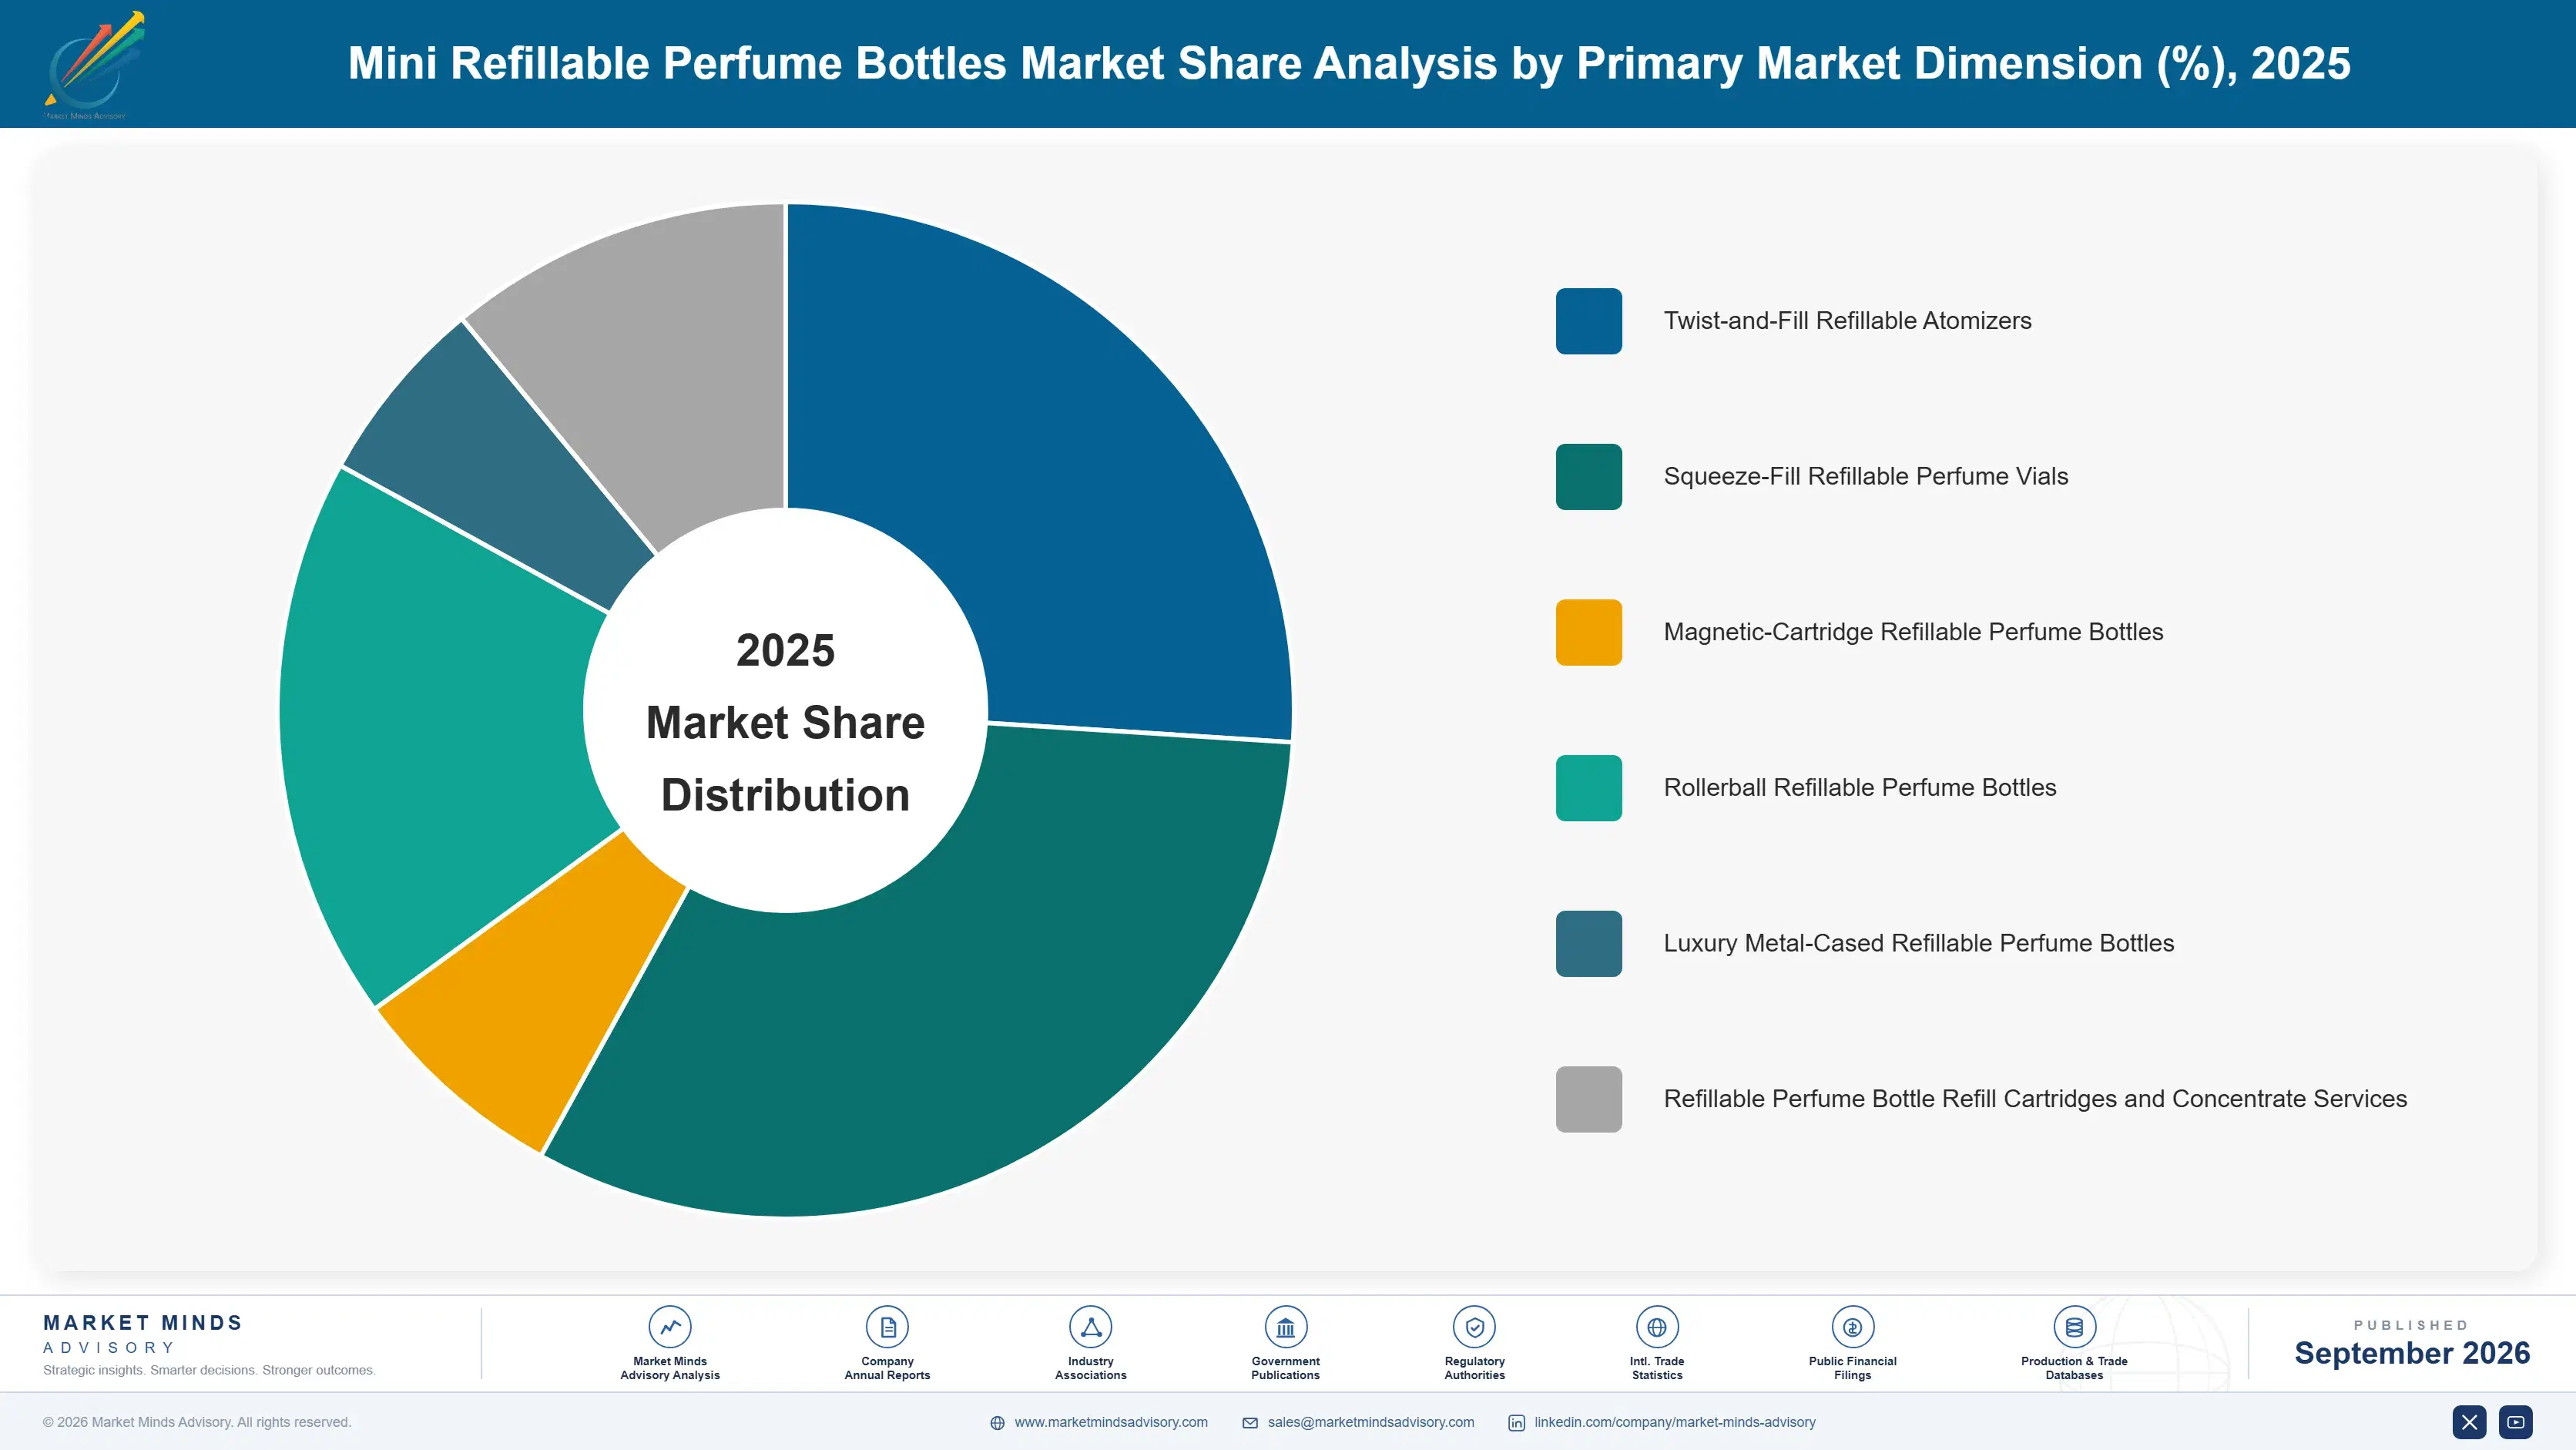Click the Market Minds Advisory logo in header
Viewport: 2576px width, 1450px height.
point(94,64)
